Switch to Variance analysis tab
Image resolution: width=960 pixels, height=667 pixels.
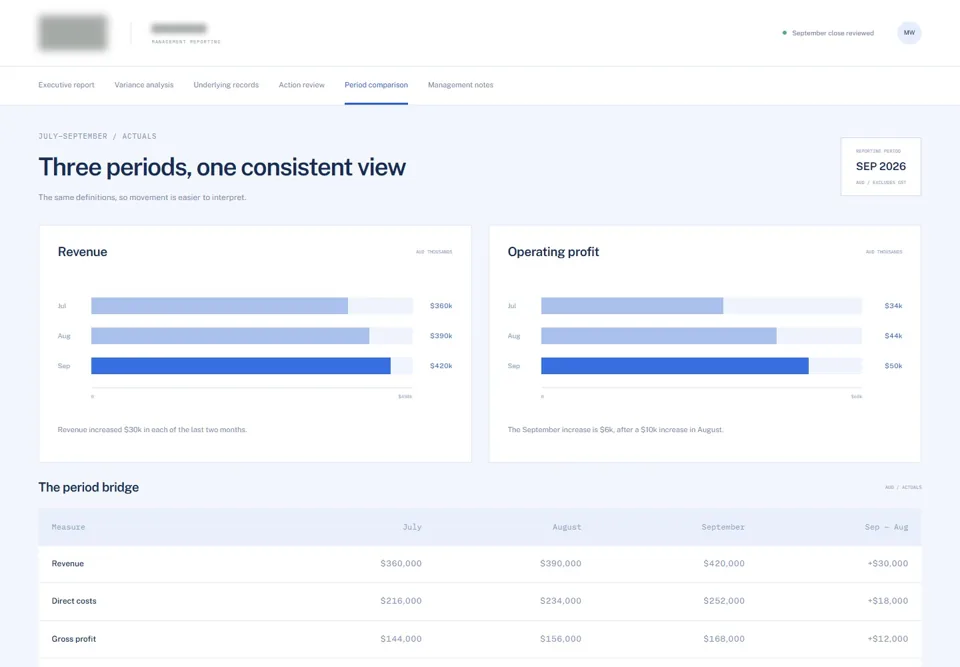[x=144, y=85]
